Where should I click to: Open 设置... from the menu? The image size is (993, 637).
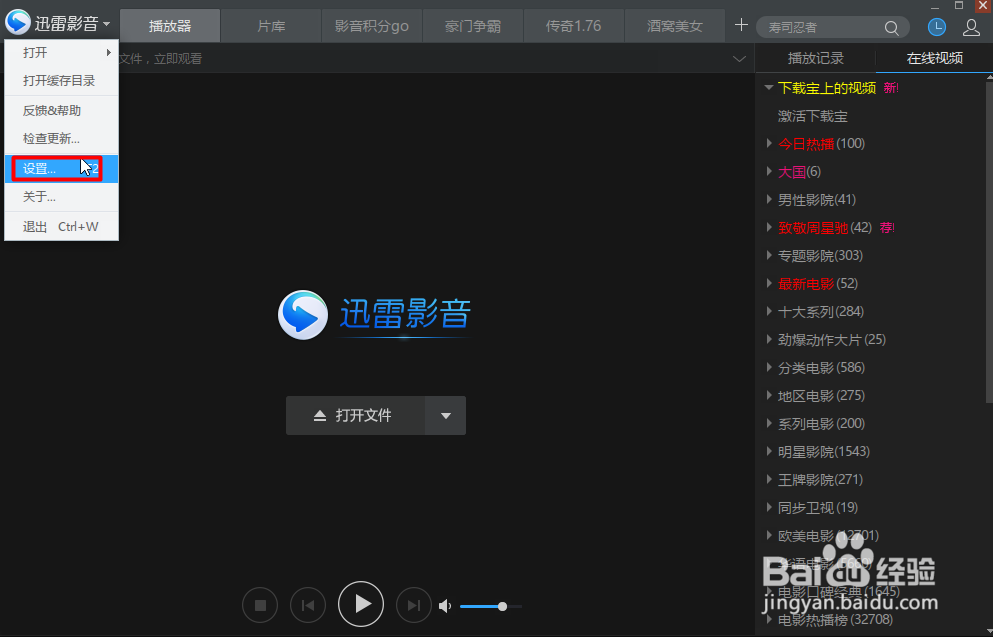click(x=61, y=169)
